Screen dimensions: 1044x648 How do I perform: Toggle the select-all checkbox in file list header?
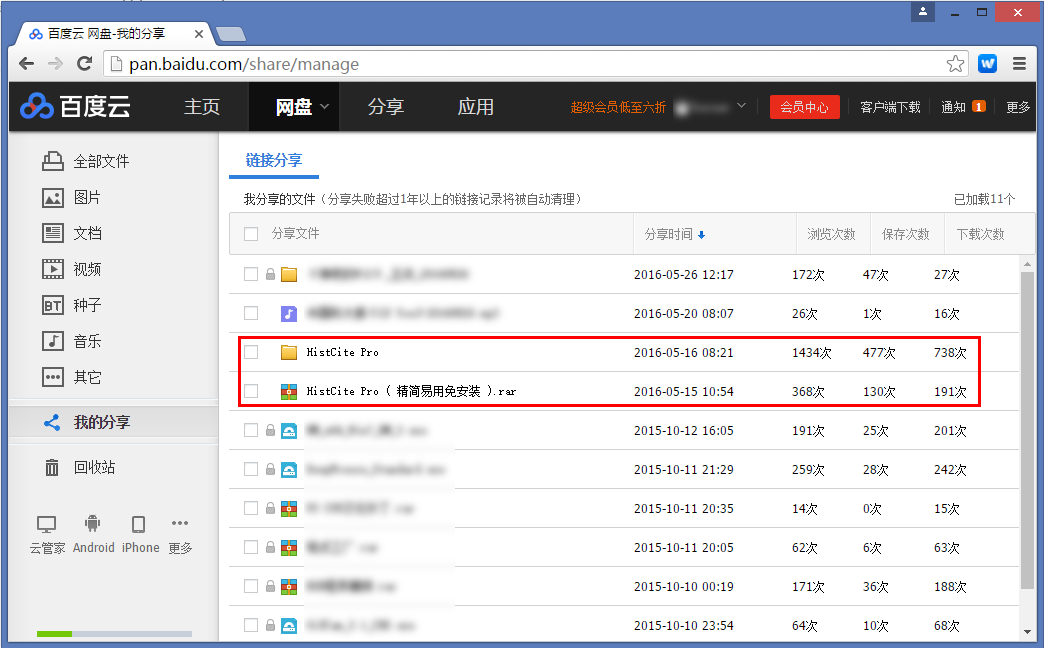point(251,233)
